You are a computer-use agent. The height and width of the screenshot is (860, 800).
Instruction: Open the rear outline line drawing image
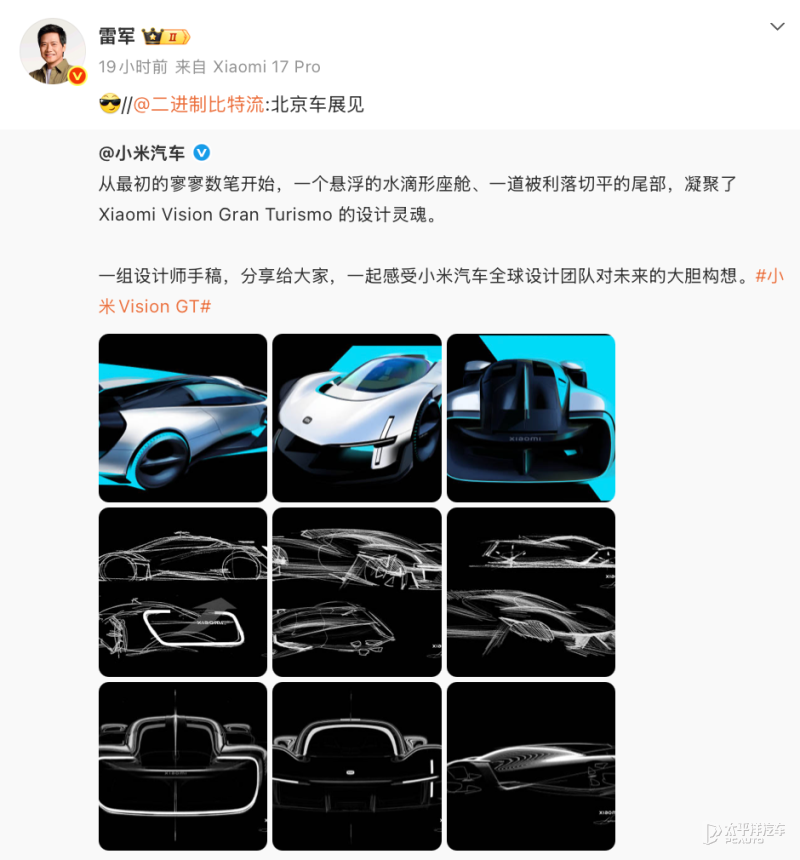[x=183, y=766]
